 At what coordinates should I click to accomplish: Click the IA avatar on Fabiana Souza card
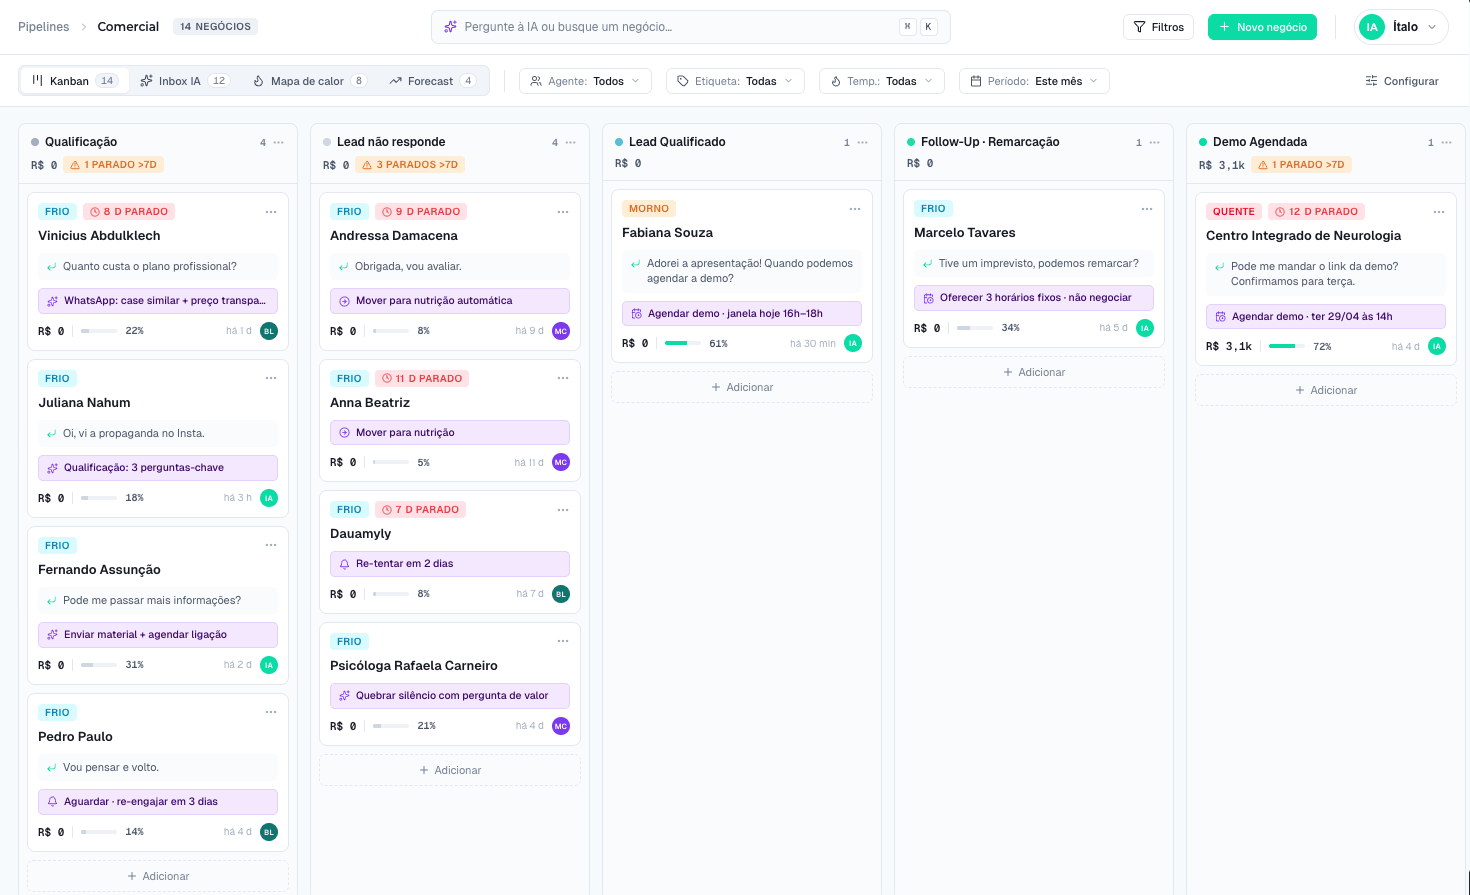[x=852, y=343]
